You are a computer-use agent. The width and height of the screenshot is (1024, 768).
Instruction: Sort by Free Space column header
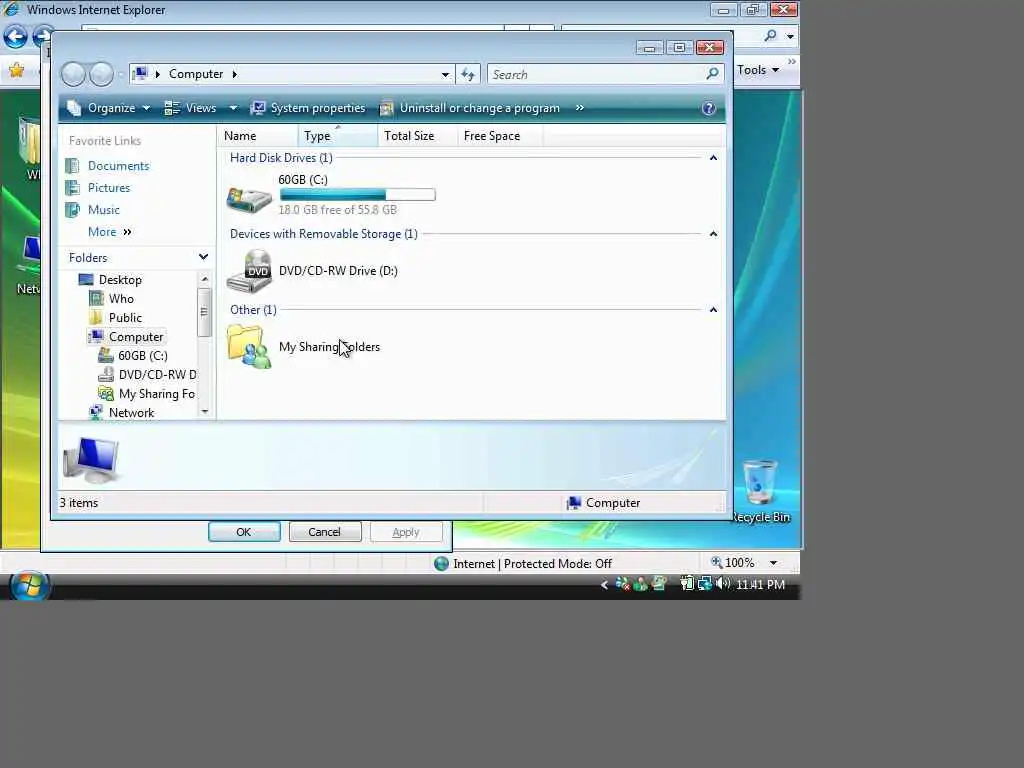[500, 136]
